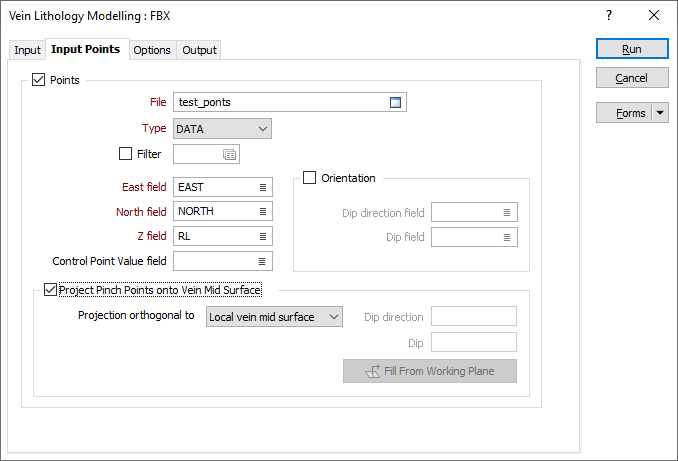Uncheck the Points checkbox
Viewport: 678px width, 461px height.
click(x=38, y=80)
